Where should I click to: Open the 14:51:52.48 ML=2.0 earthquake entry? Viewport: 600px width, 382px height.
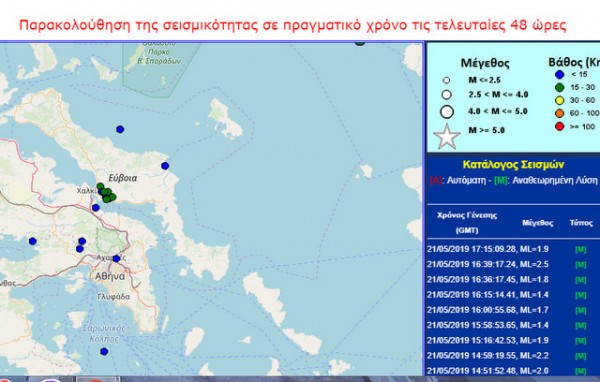click(488, 371)
